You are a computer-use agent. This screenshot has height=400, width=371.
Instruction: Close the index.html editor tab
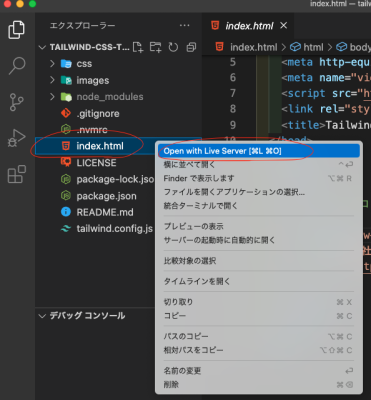pos(283,25)
